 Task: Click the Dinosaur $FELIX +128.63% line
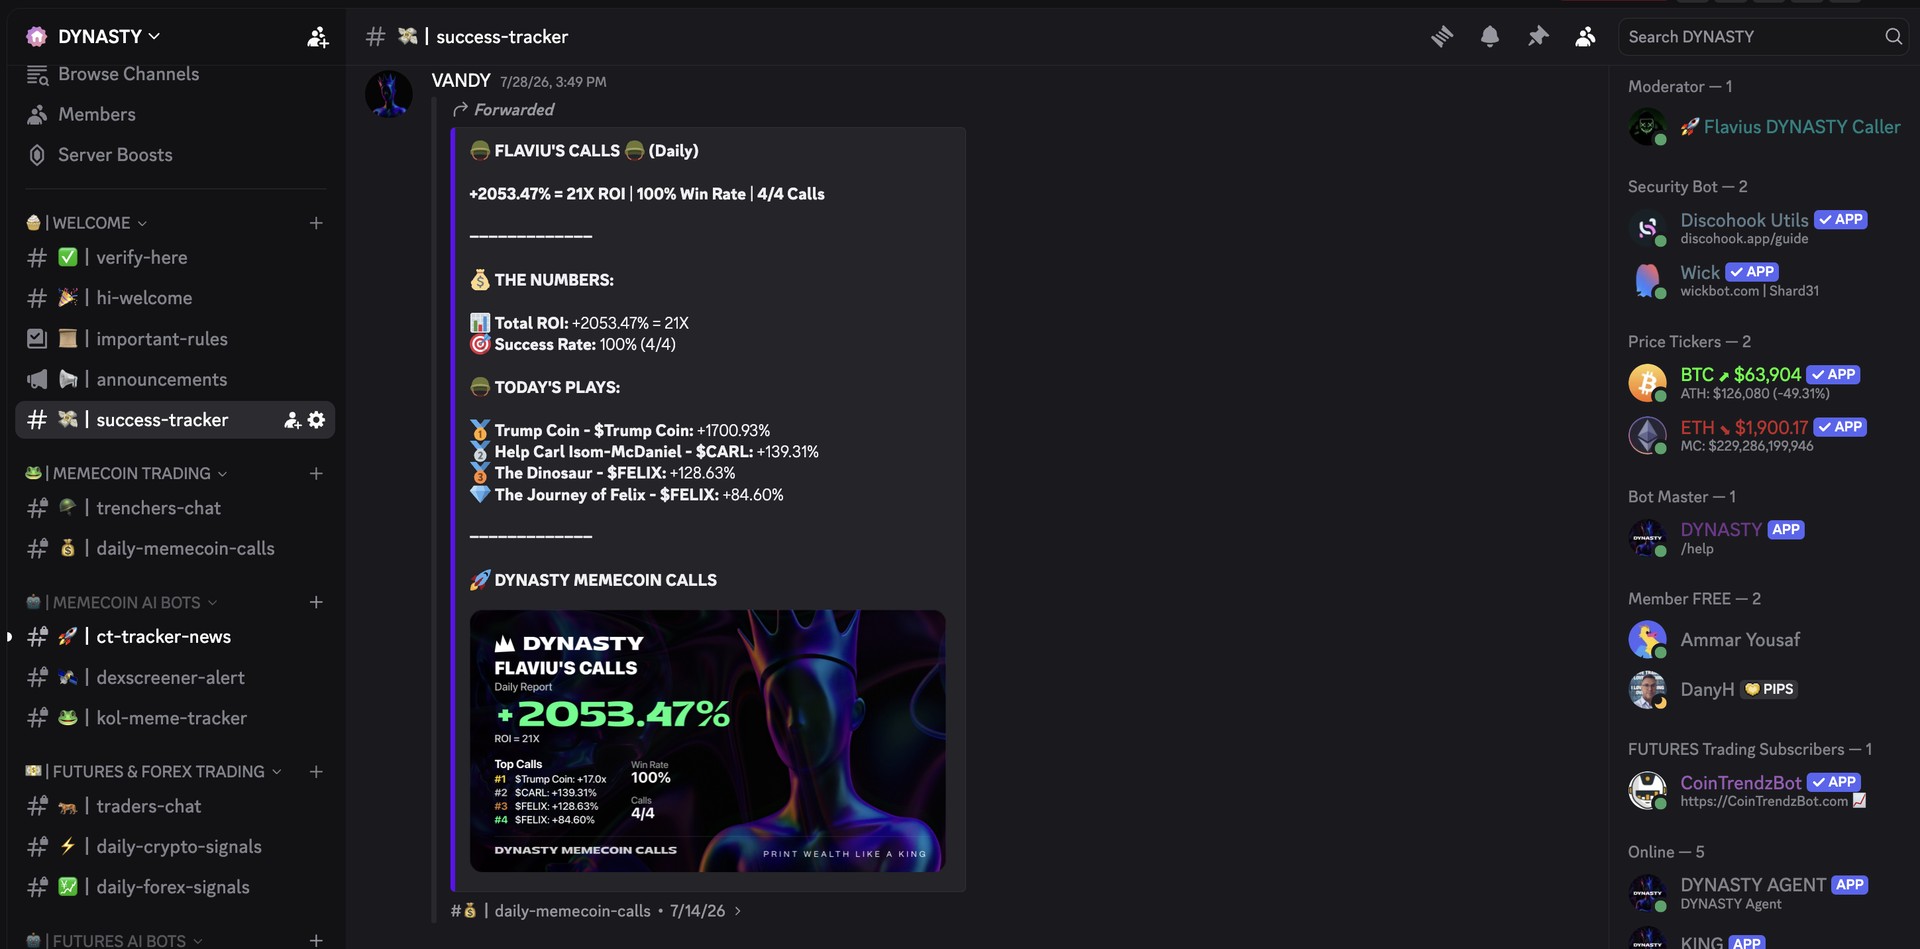point(603,473)
